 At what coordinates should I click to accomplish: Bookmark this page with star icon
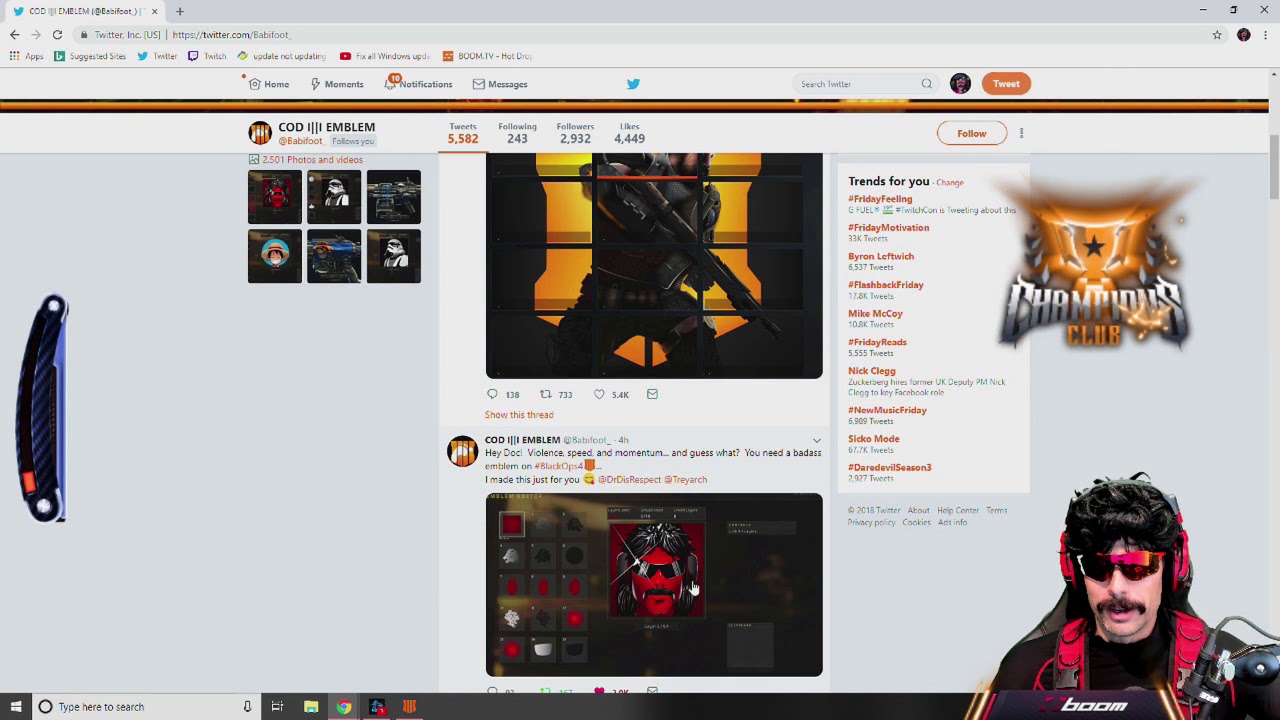[1217, 35]
